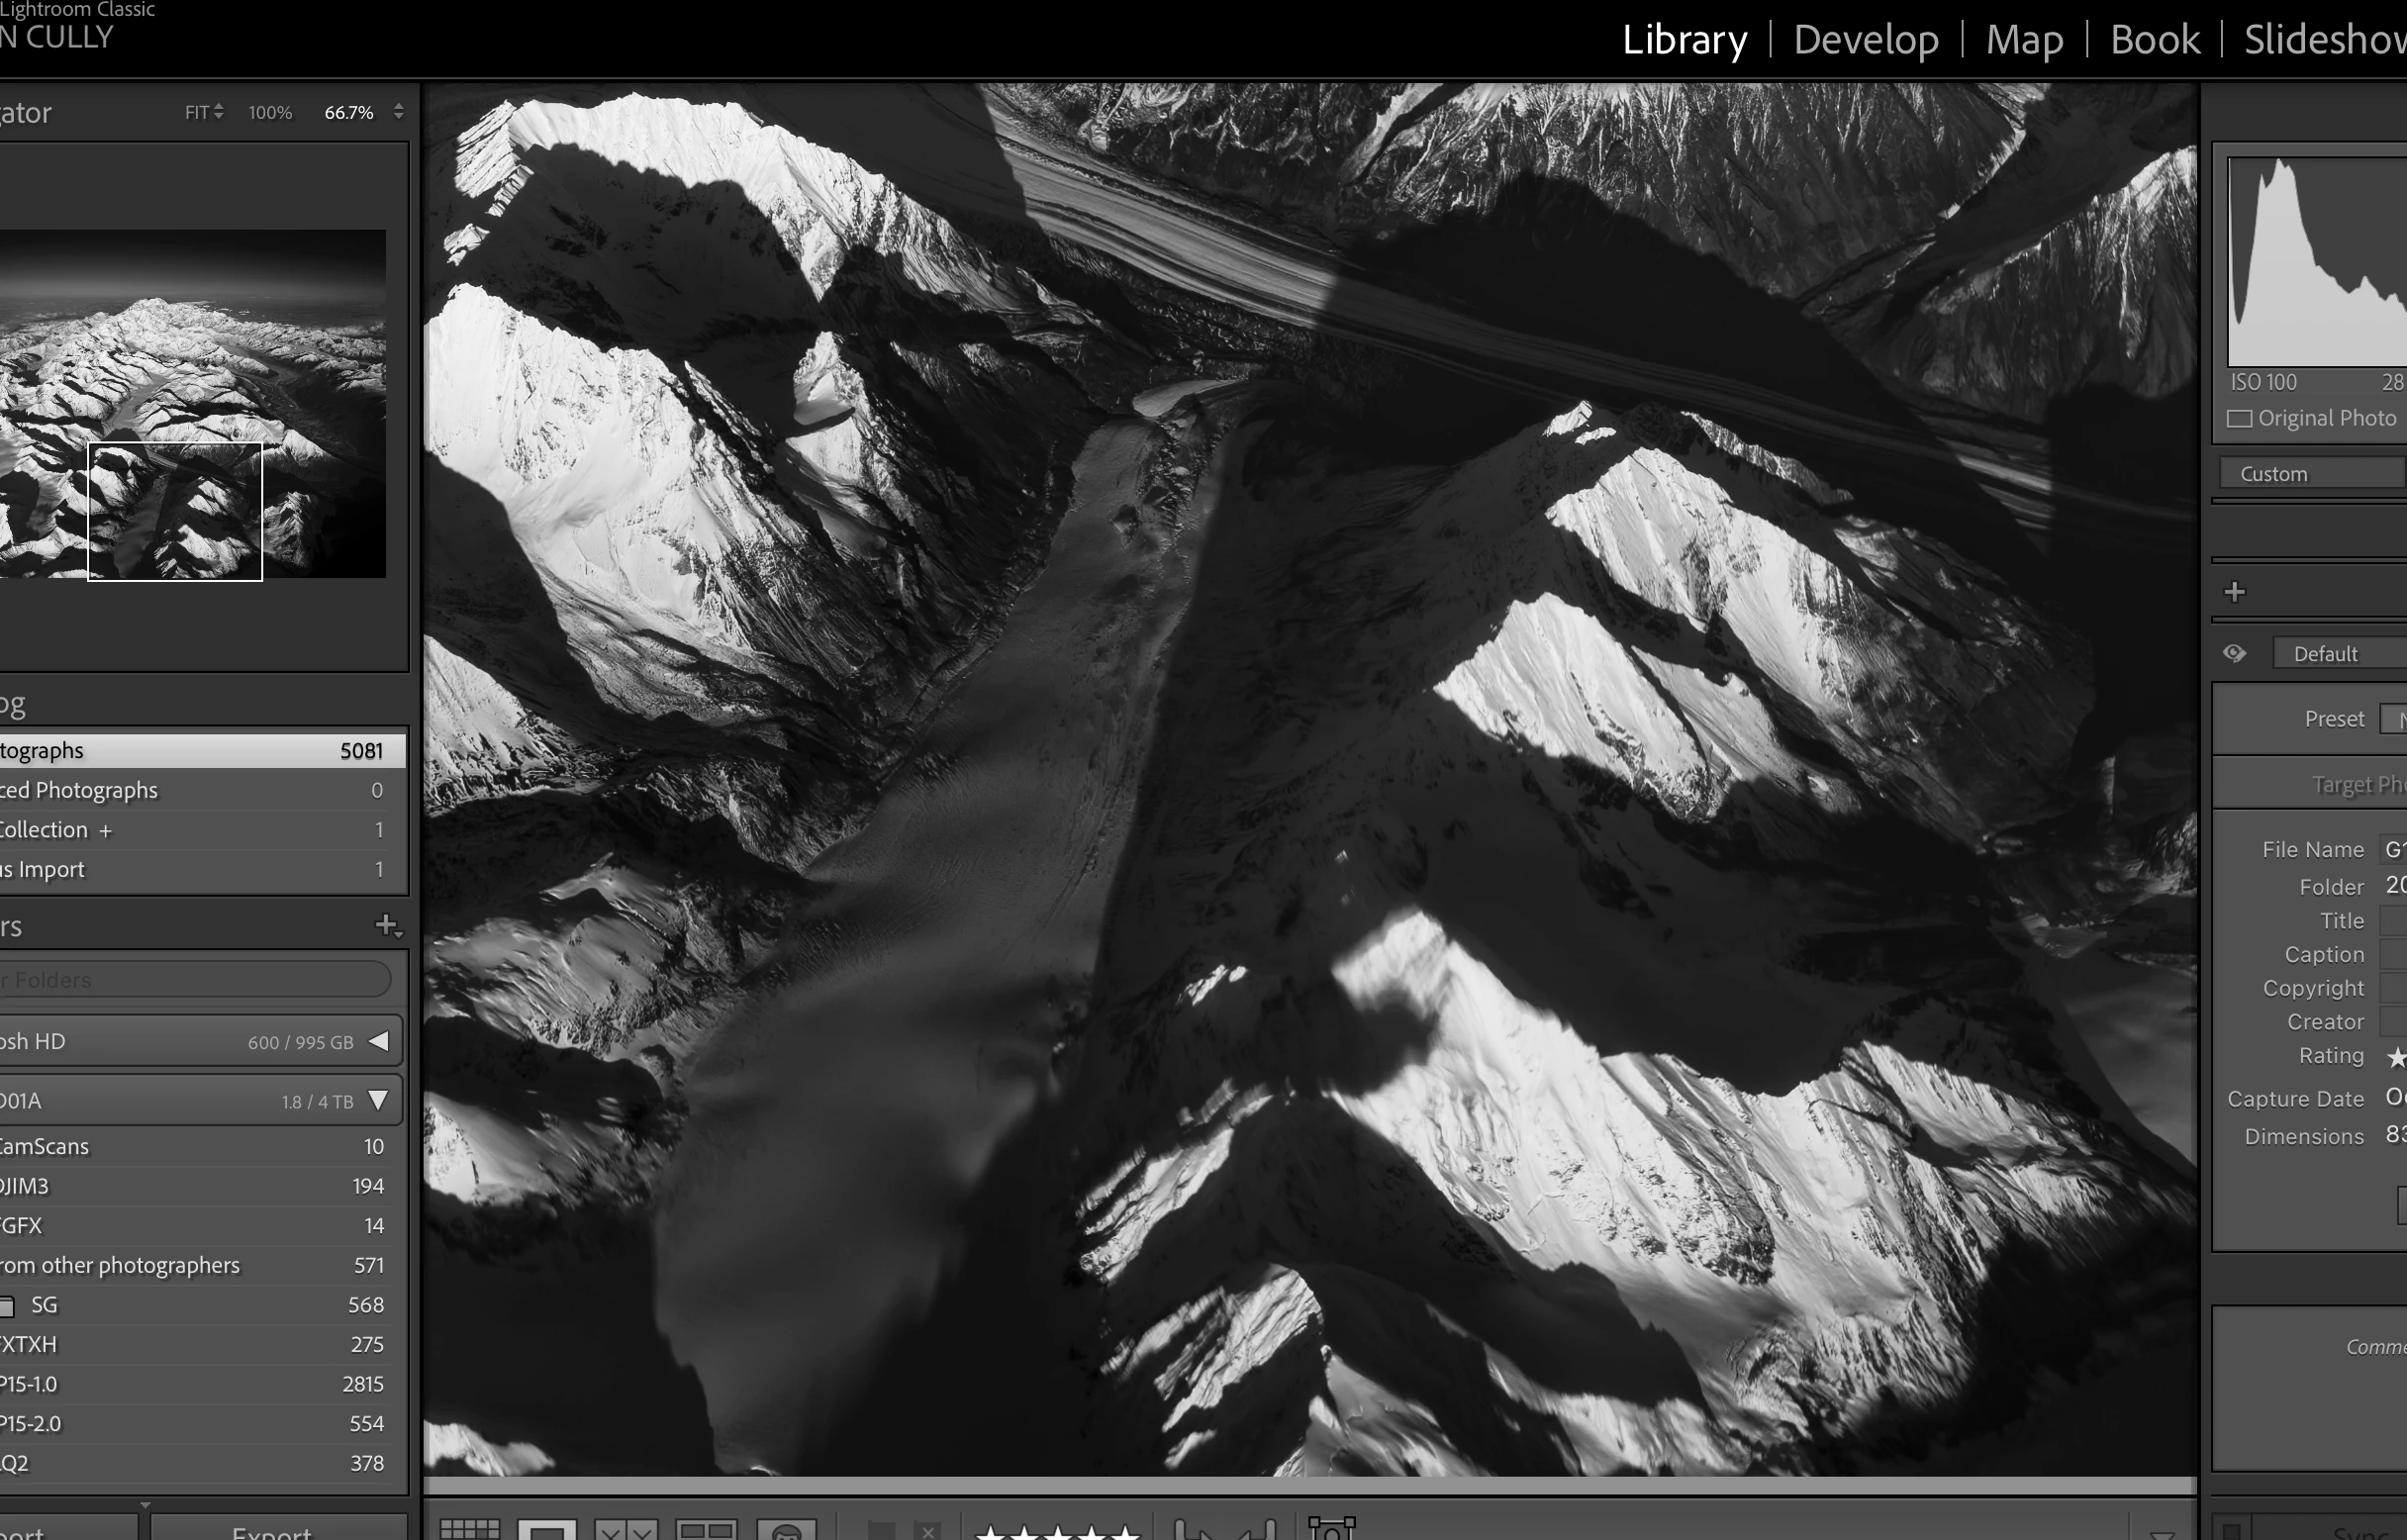Screen dimensions: 2407x1540
Task: Switch to Grid view icon
Action: click(469, 1529)
